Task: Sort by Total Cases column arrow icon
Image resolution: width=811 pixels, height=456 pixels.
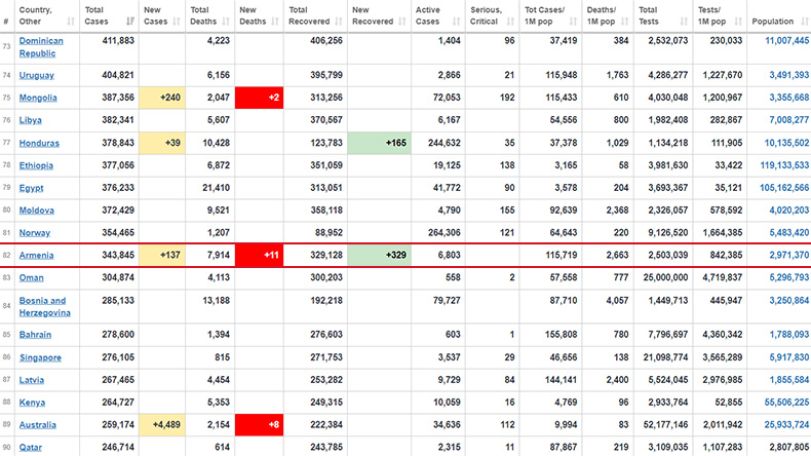Action: point(130,21)
